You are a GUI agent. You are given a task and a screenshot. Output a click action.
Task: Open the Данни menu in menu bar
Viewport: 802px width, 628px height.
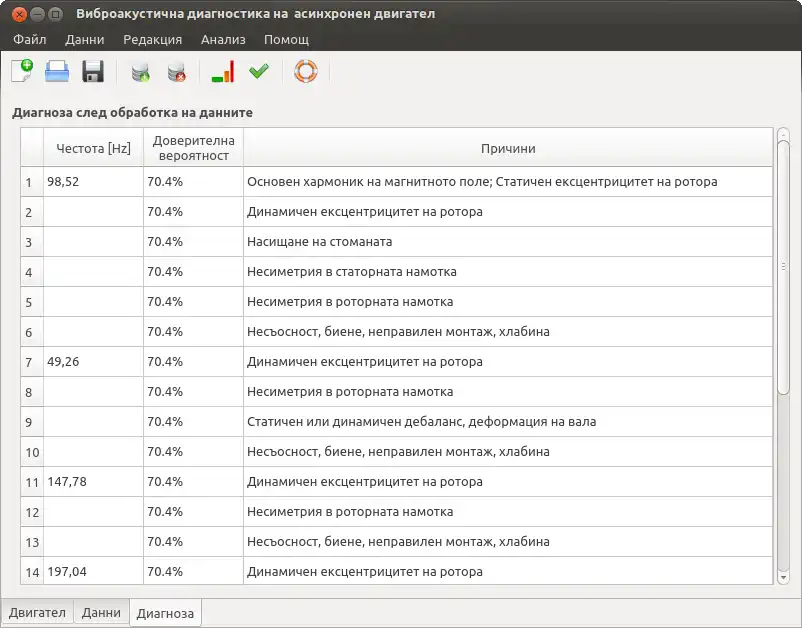click(x=85, y=39)
